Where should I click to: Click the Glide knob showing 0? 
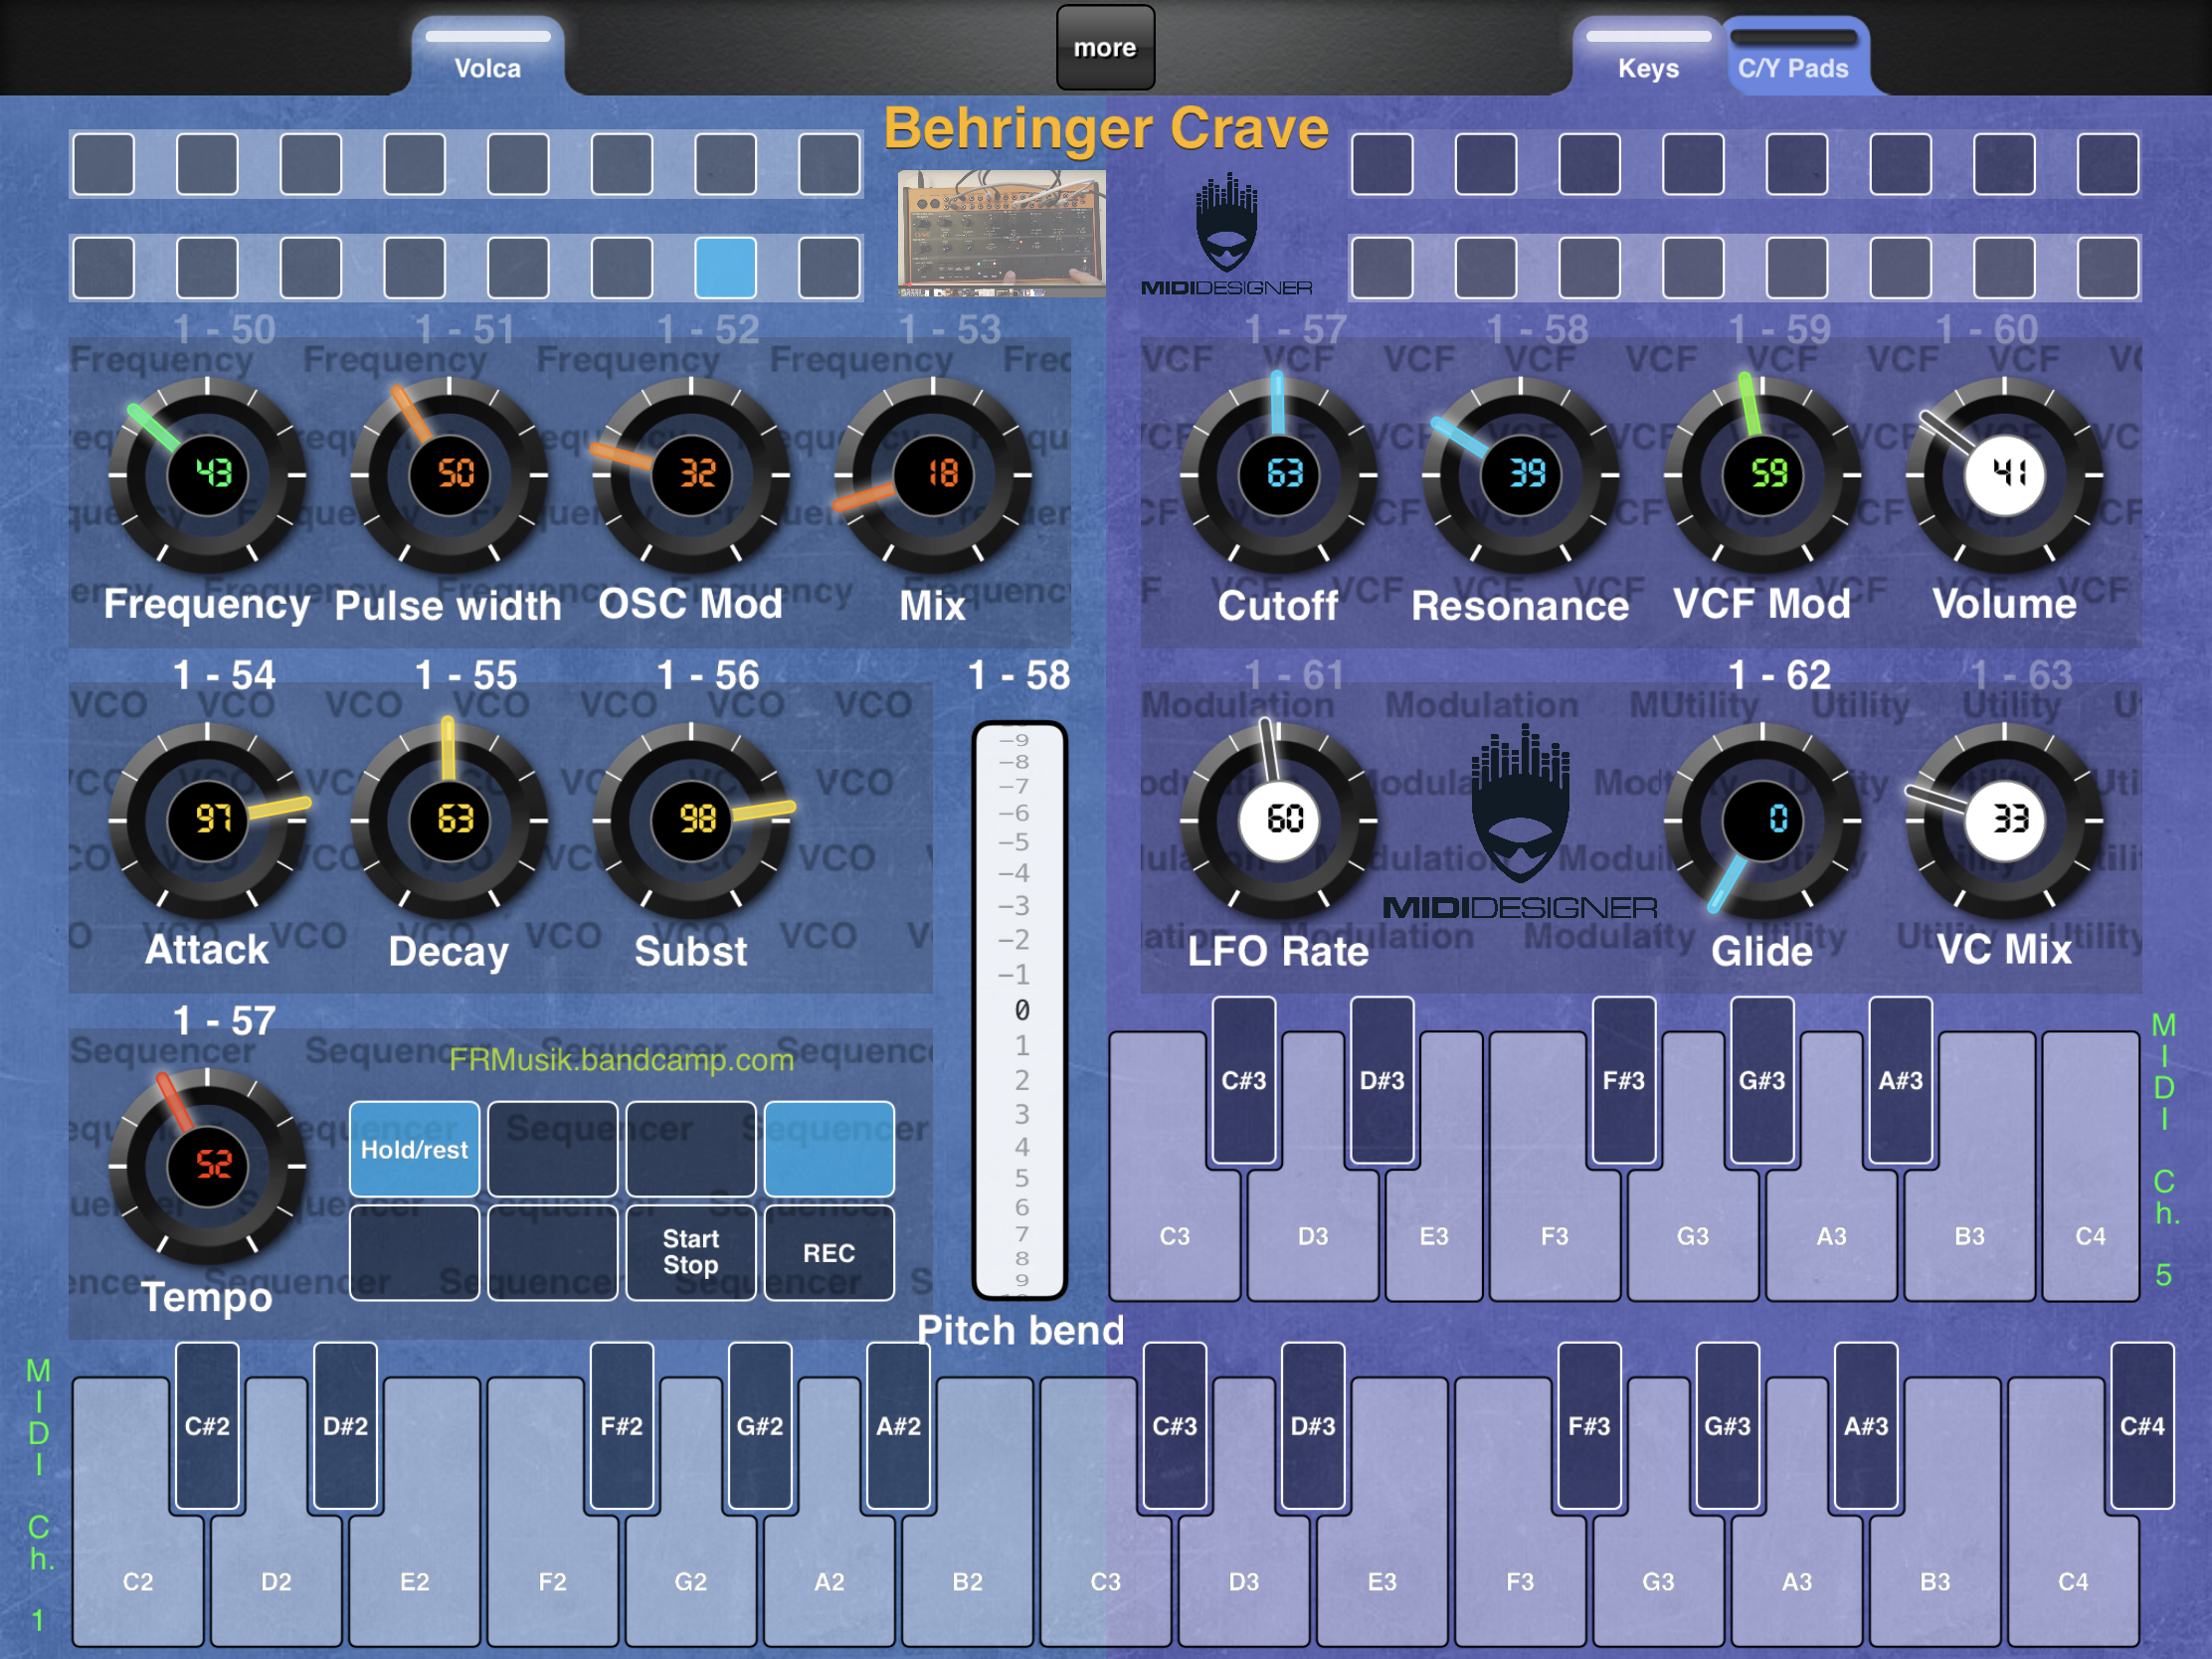tap(1762, 820)
